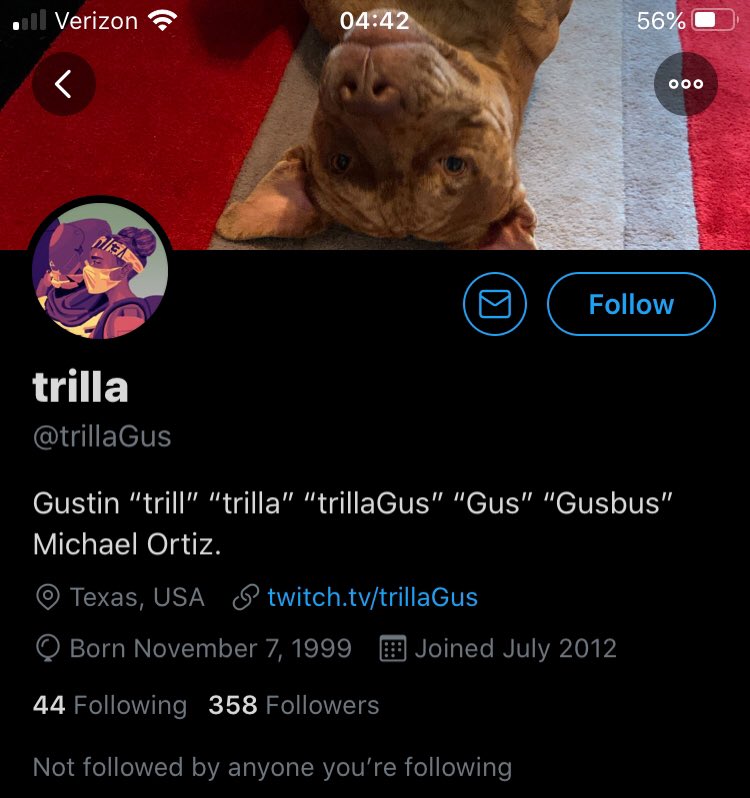Tap the link chain icon

coord(246,597)
